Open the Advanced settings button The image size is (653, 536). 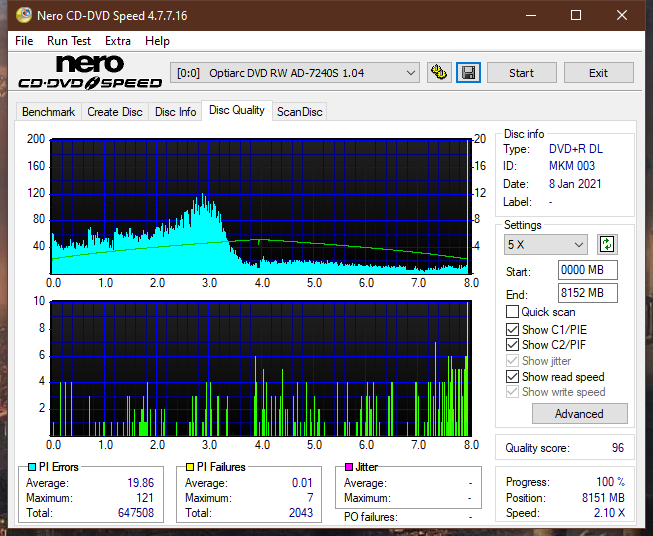(x=579, y=414)
